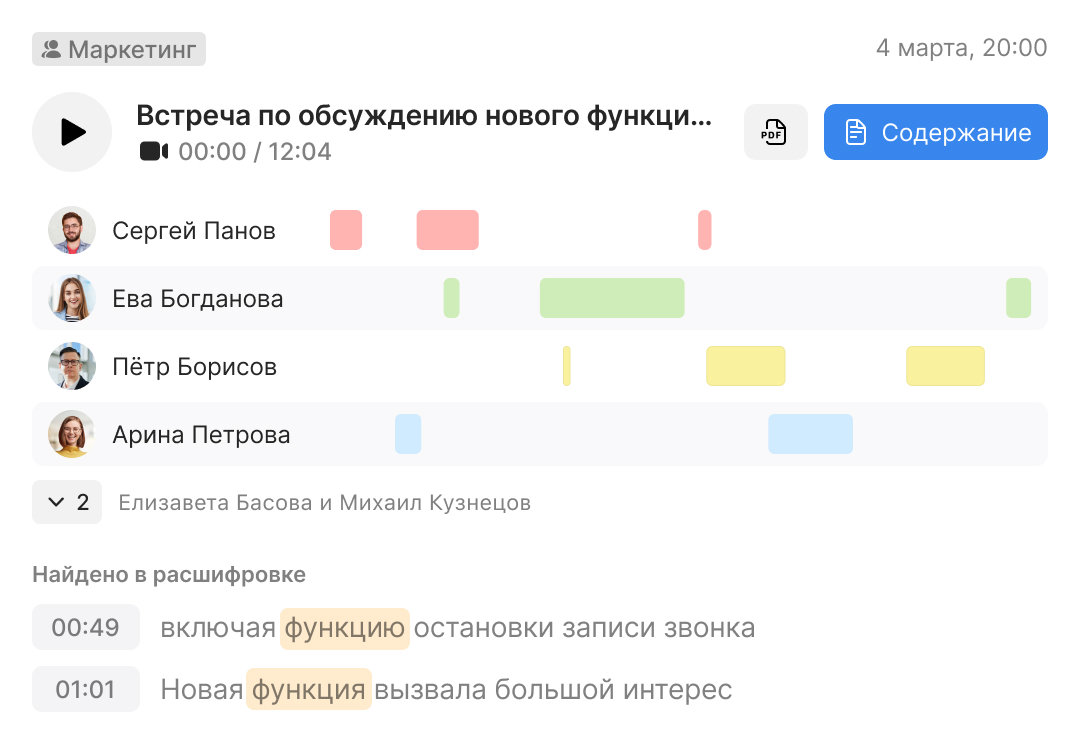Click the last yellow segment of Пётр Борисов

pyautogui.click(x=945, y=365)
